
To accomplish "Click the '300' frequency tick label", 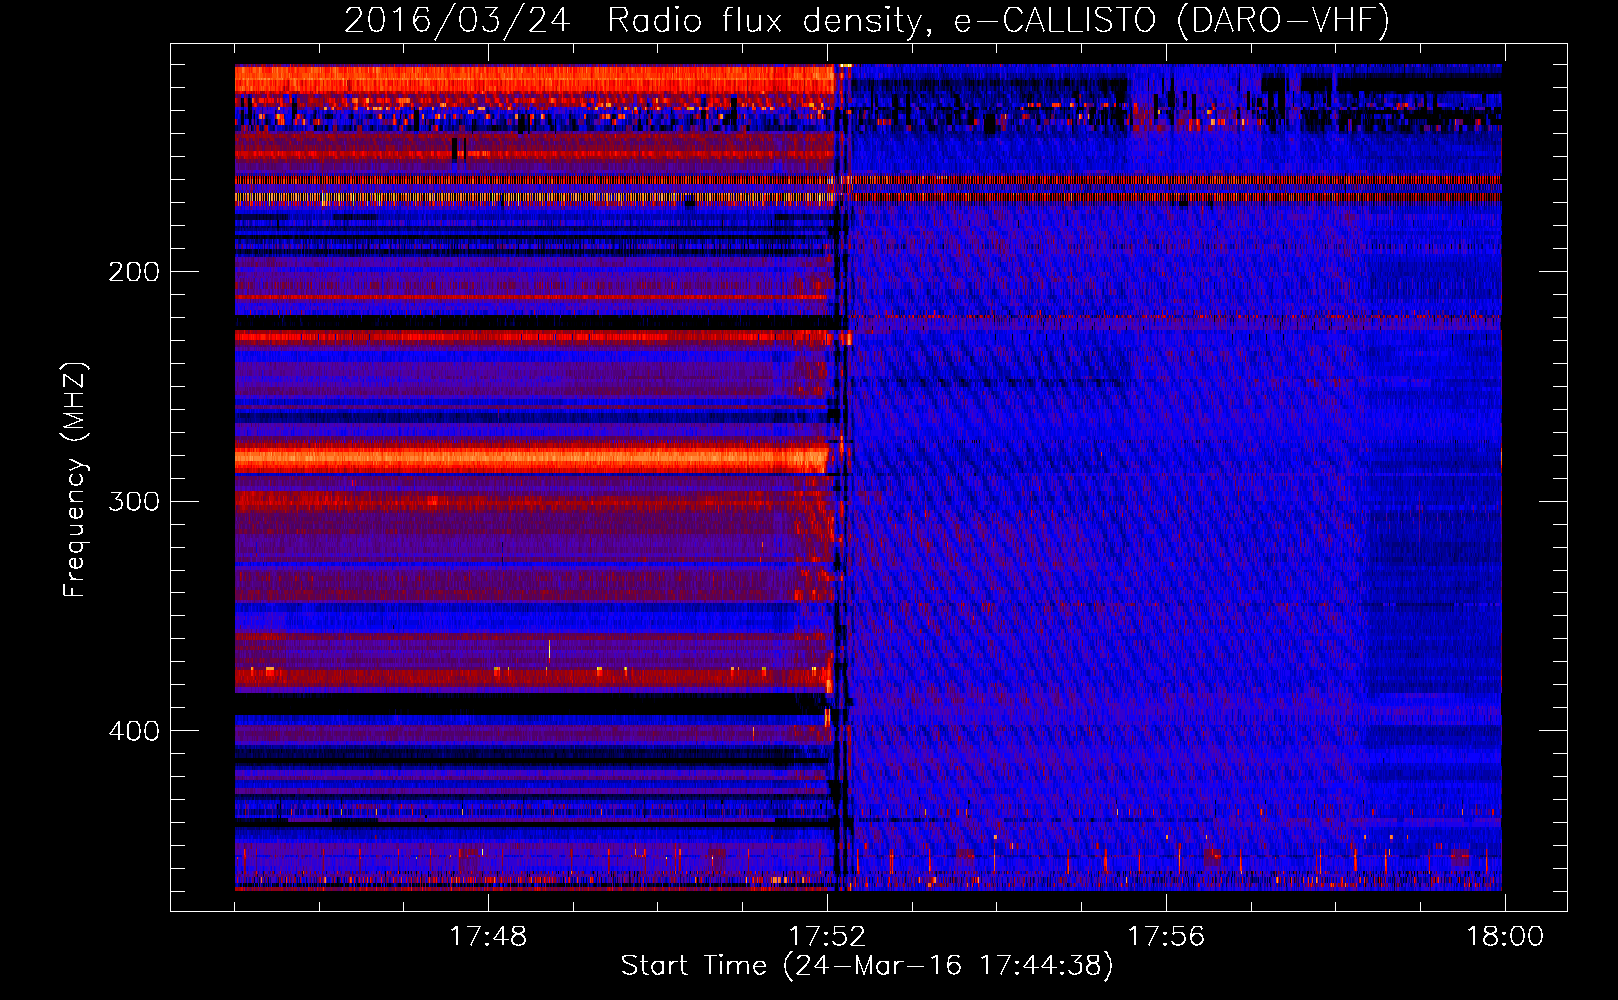I will pyautogui.click(x=134, y=501).
